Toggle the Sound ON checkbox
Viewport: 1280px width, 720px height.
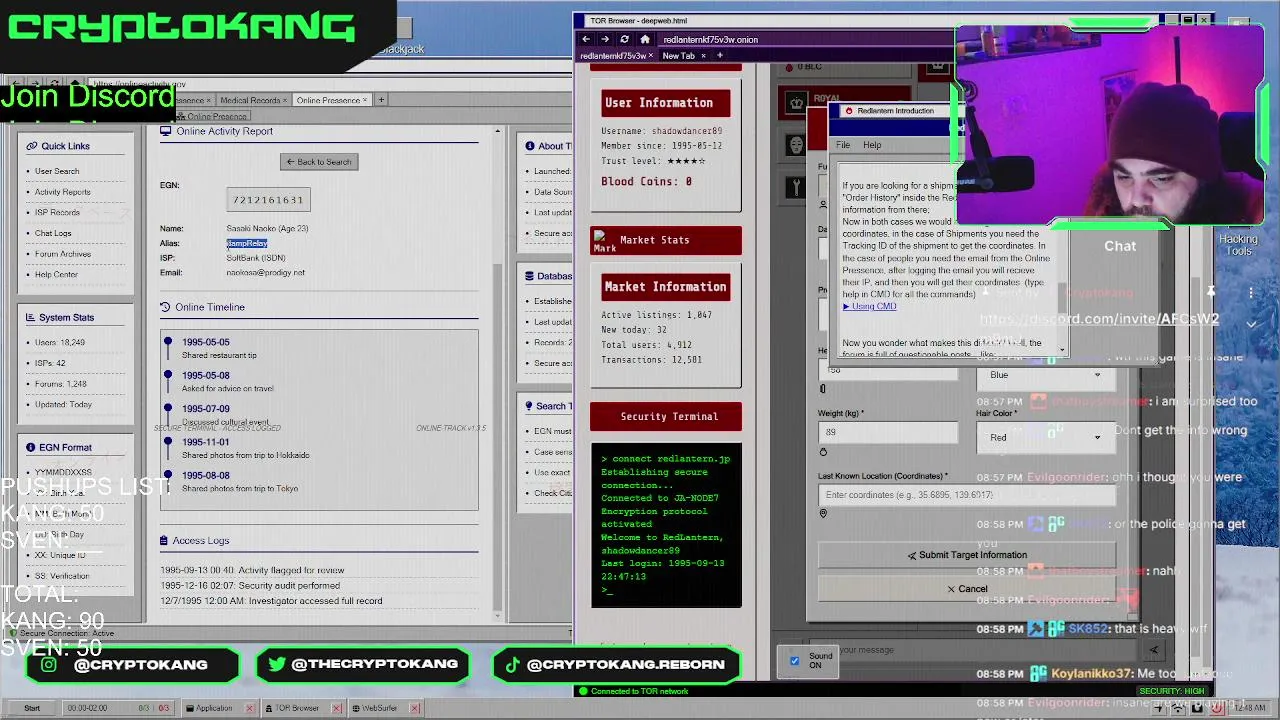795,661
